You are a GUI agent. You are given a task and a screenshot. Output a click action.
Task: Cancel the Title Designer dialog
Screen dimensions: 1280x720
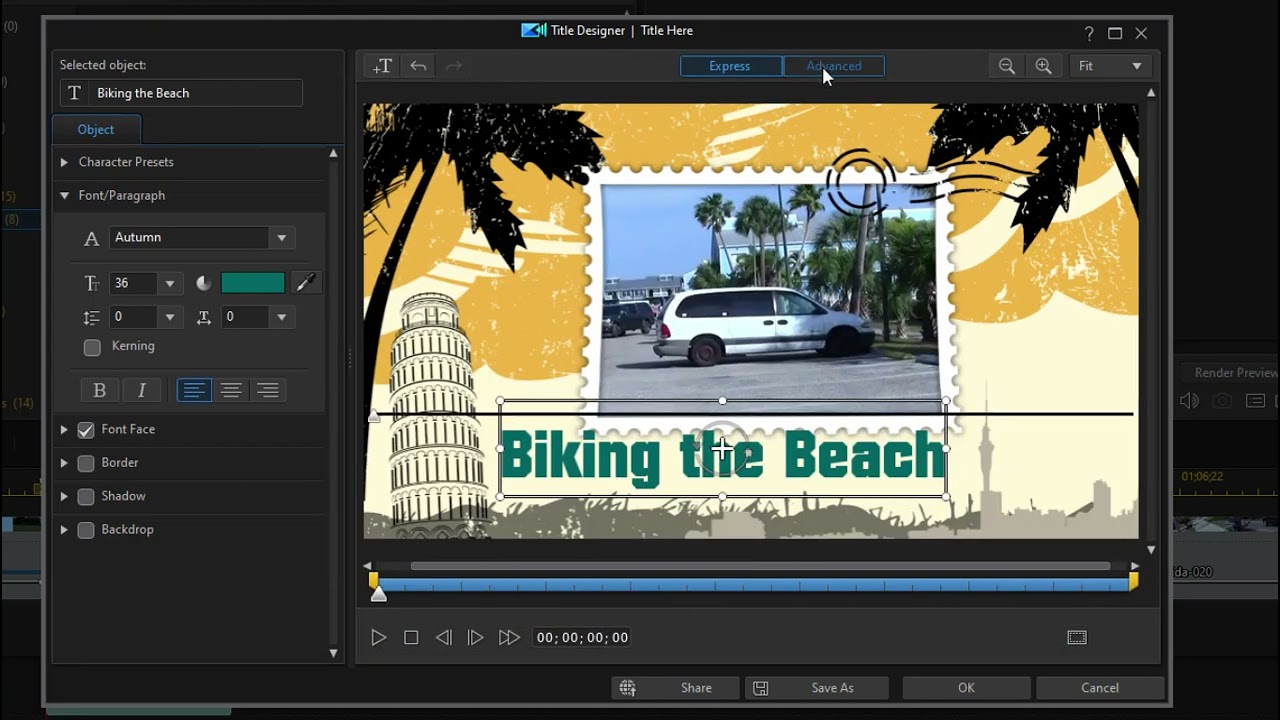pyautogui.click(x=1100, y=688)
